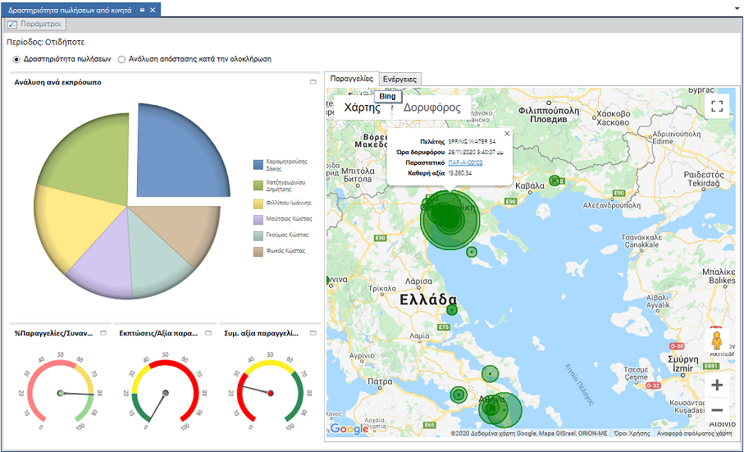Open the Παραγγελίες tab

(352, 78)
